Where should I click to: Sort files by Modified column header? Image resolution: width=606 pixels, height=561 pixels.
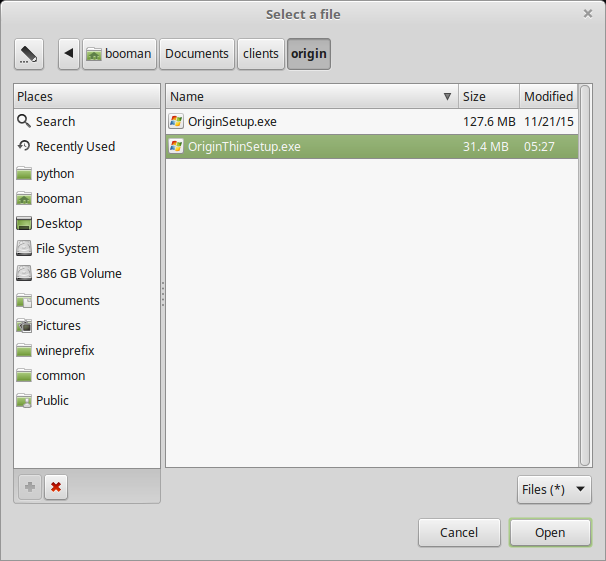548,96
